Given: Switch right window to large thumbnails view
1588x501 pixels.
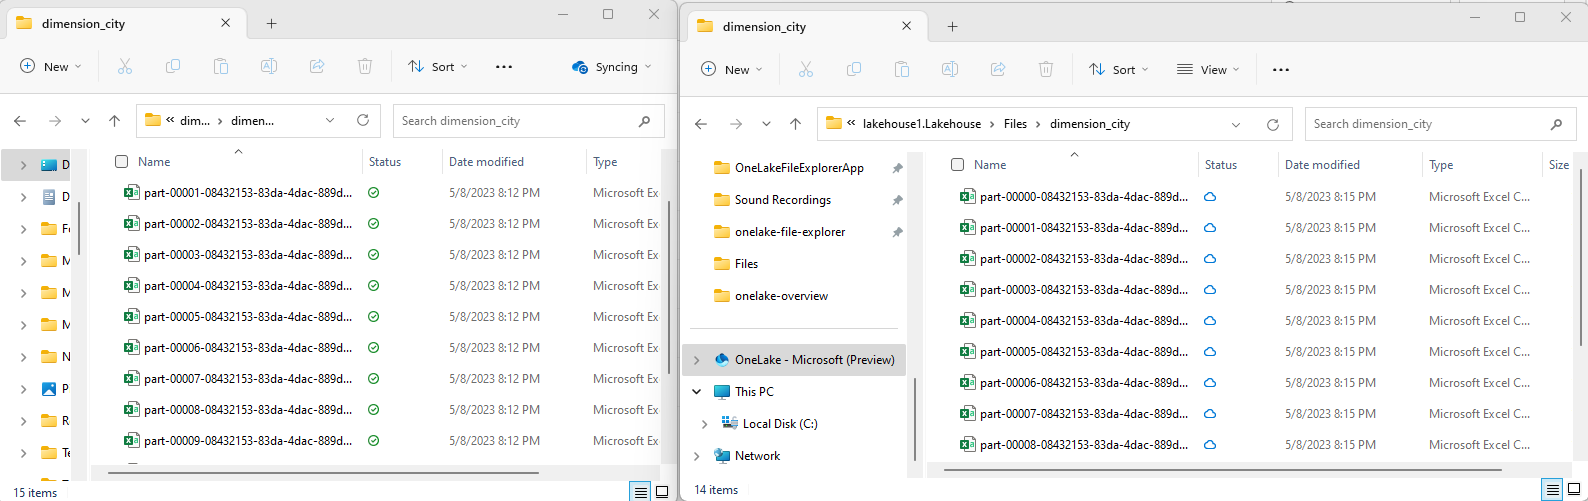Looking at the screenshot, I should pyautogui.click(x=1574, y=489).
